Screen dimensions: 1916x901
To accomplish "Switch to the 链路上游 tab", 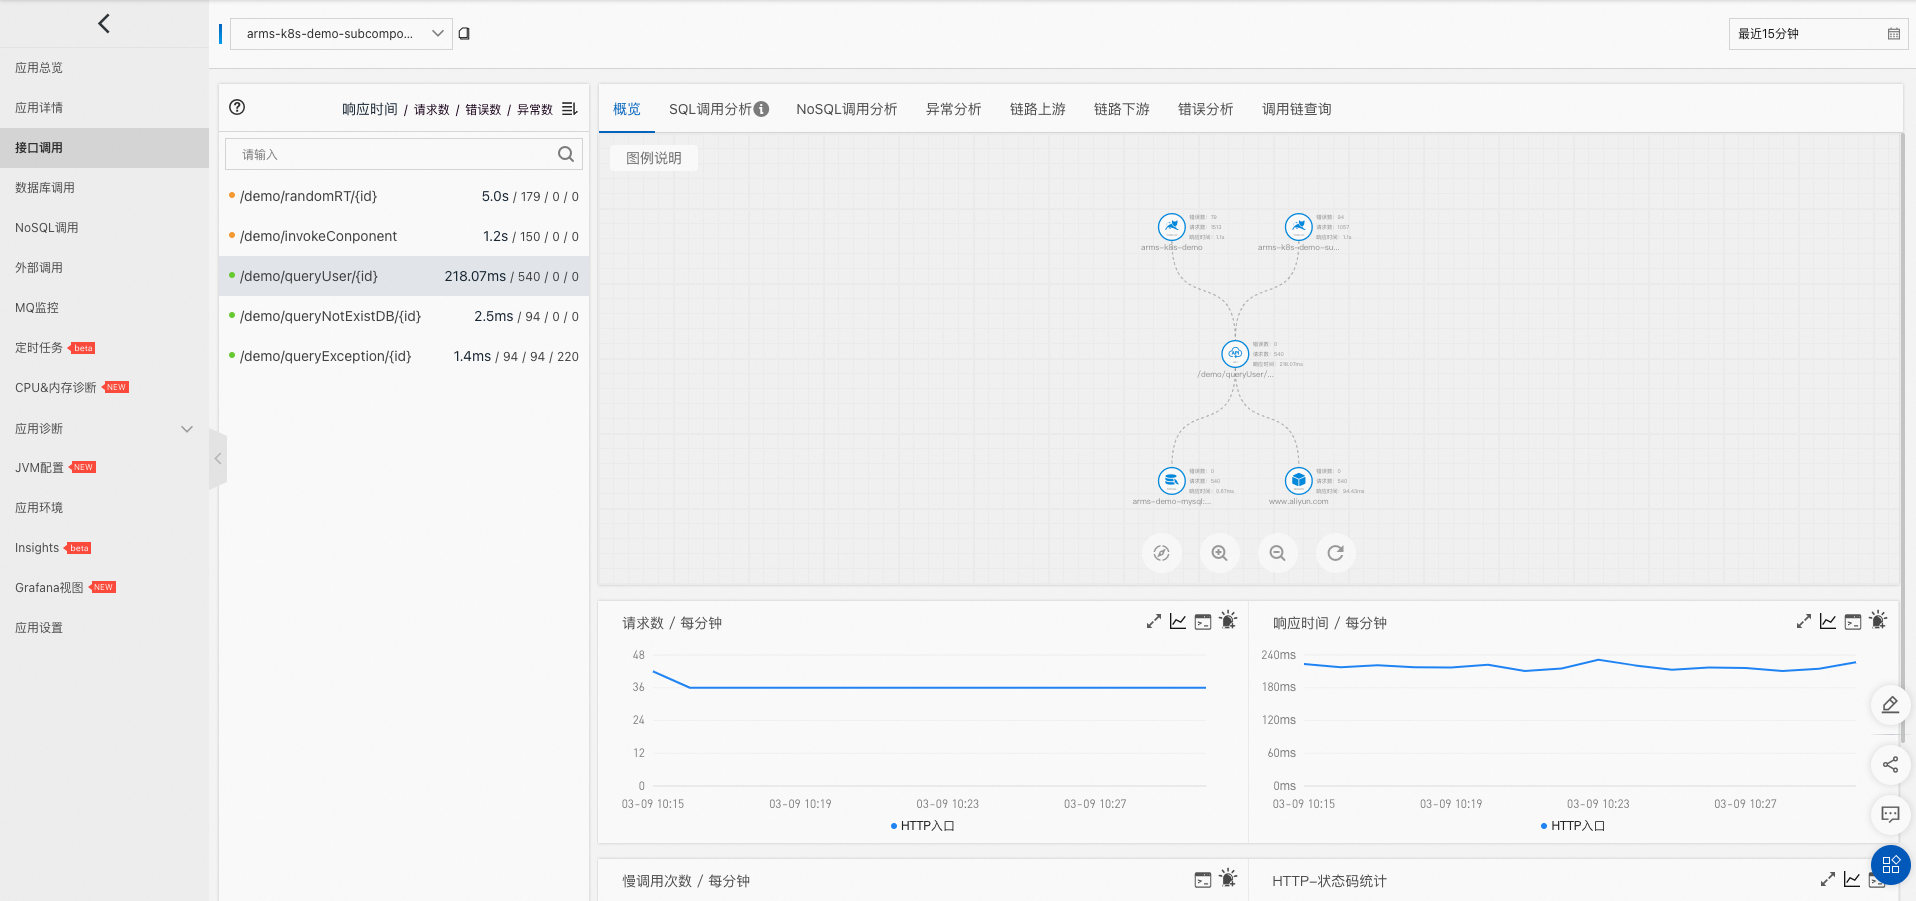I will (x=1038, y=109).
